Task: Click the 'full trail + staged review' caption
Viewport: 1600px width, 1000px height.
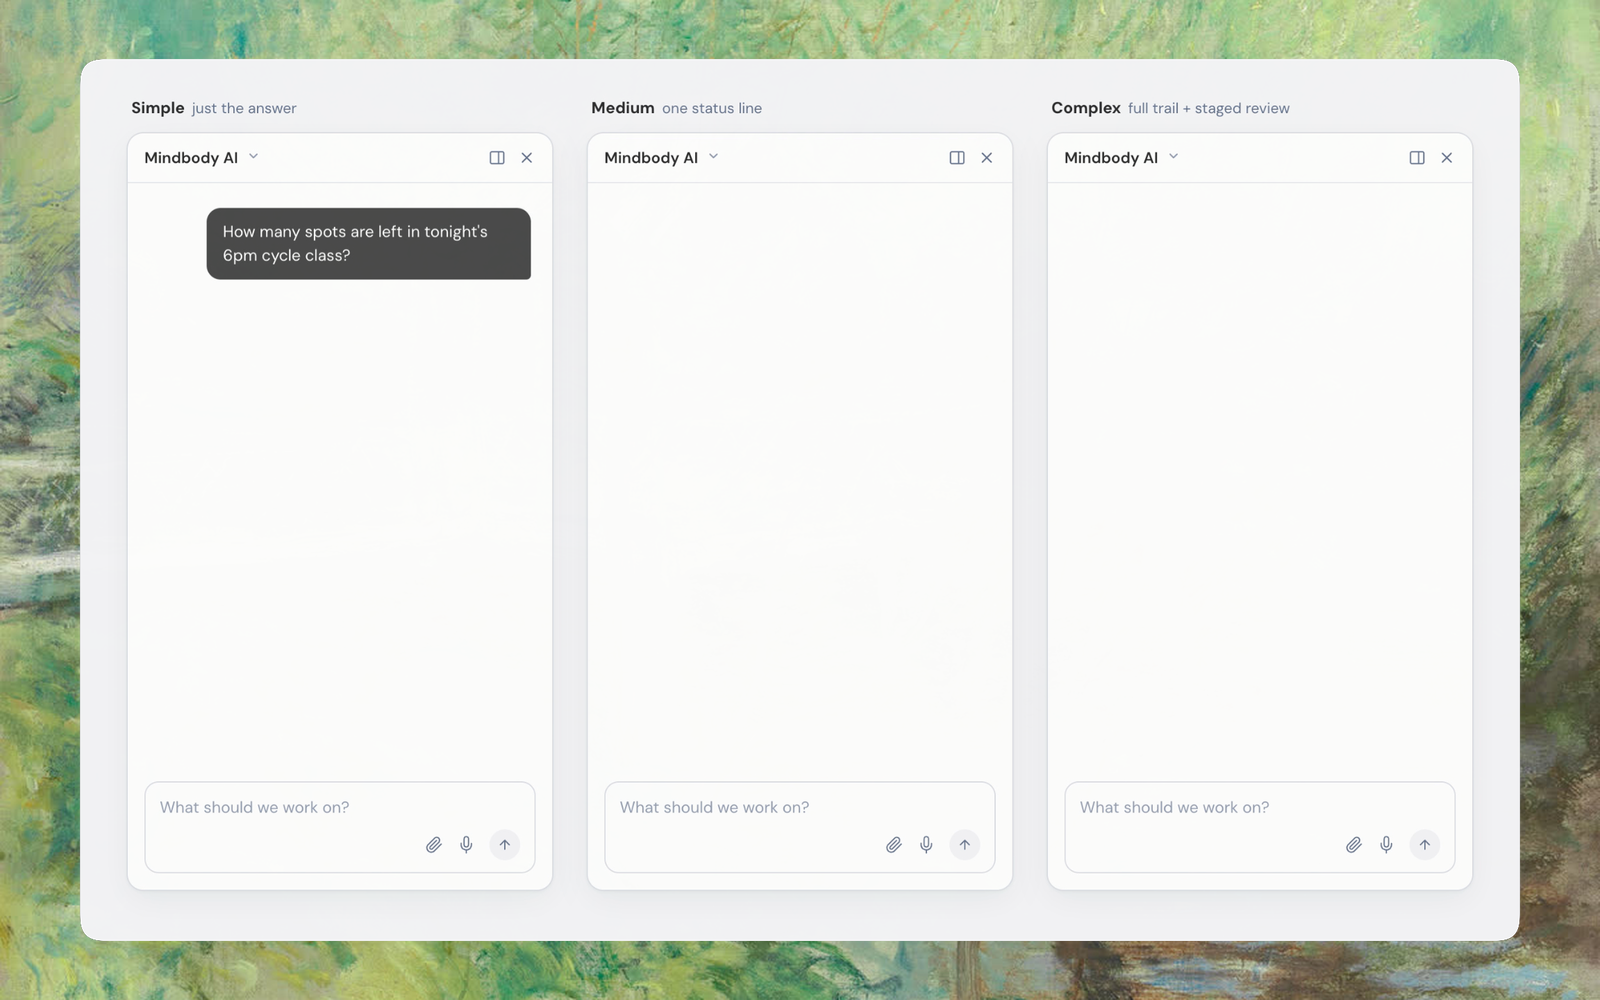Action: tap(1209, 108)
